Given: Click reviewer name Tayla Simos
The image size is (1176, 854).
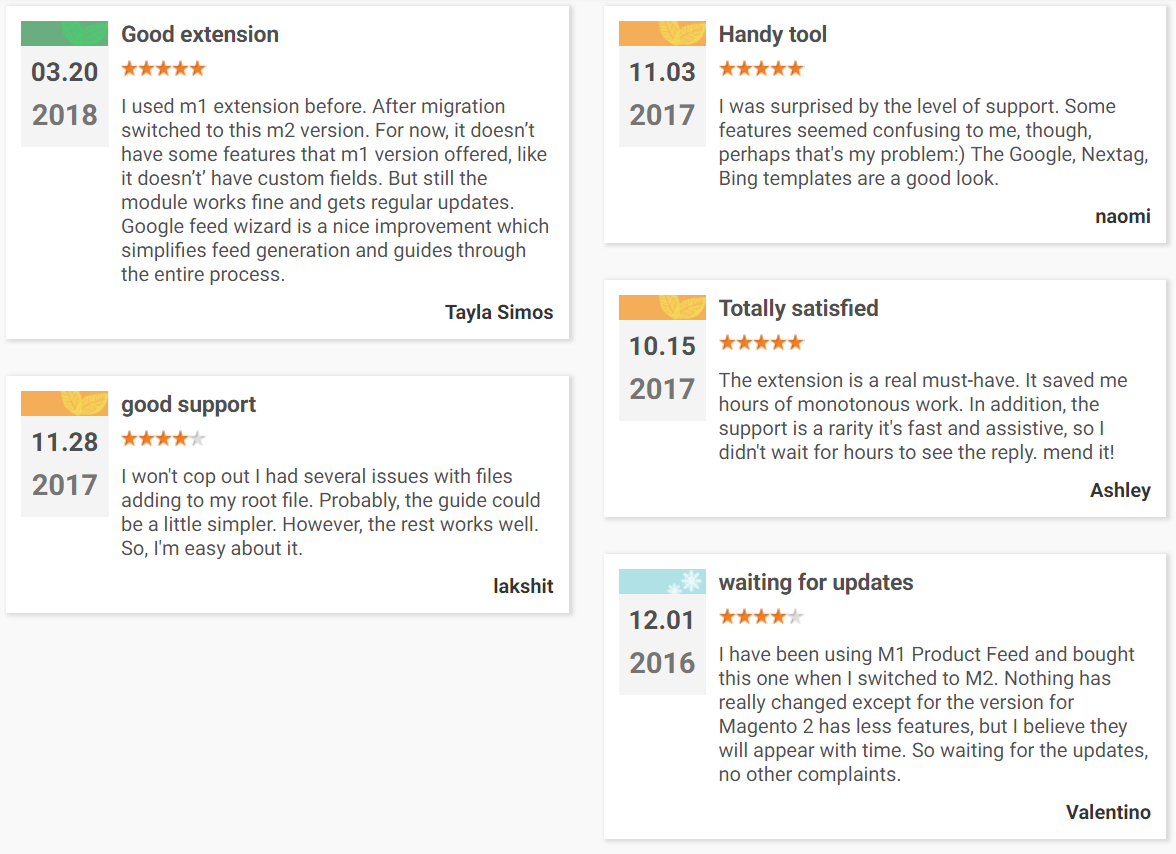Looking at the screenshot, I should tap(499, 312).
